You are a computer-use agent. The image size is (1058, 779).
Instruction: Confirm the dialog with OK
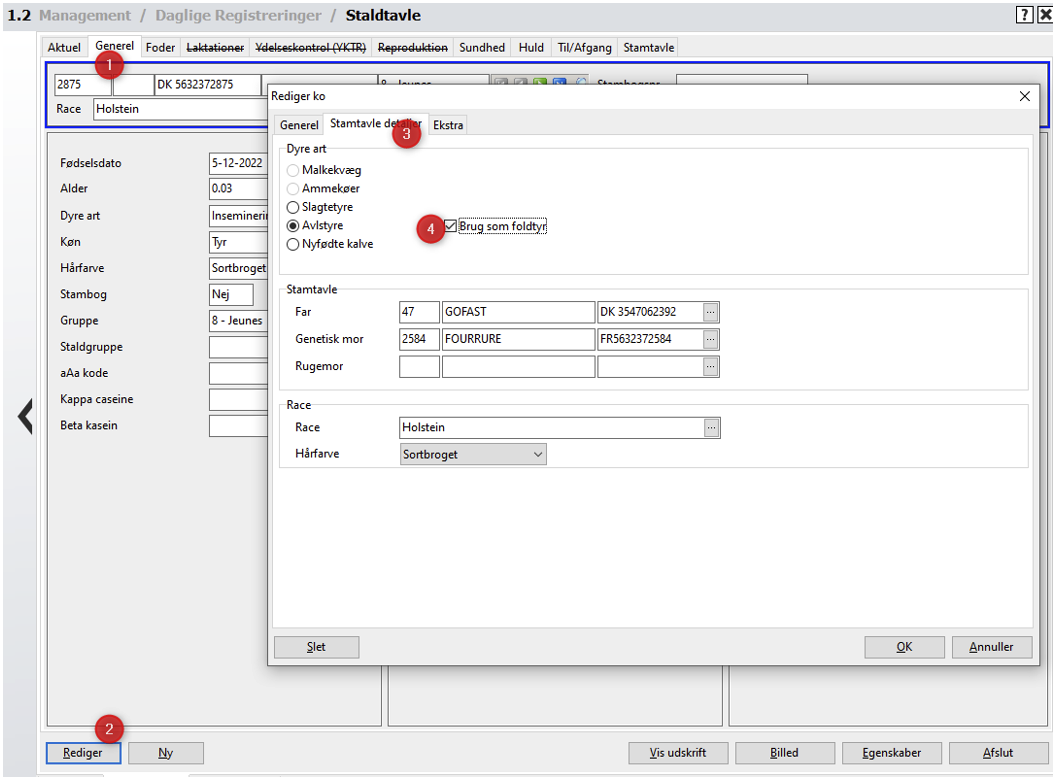tap(904, 647)
